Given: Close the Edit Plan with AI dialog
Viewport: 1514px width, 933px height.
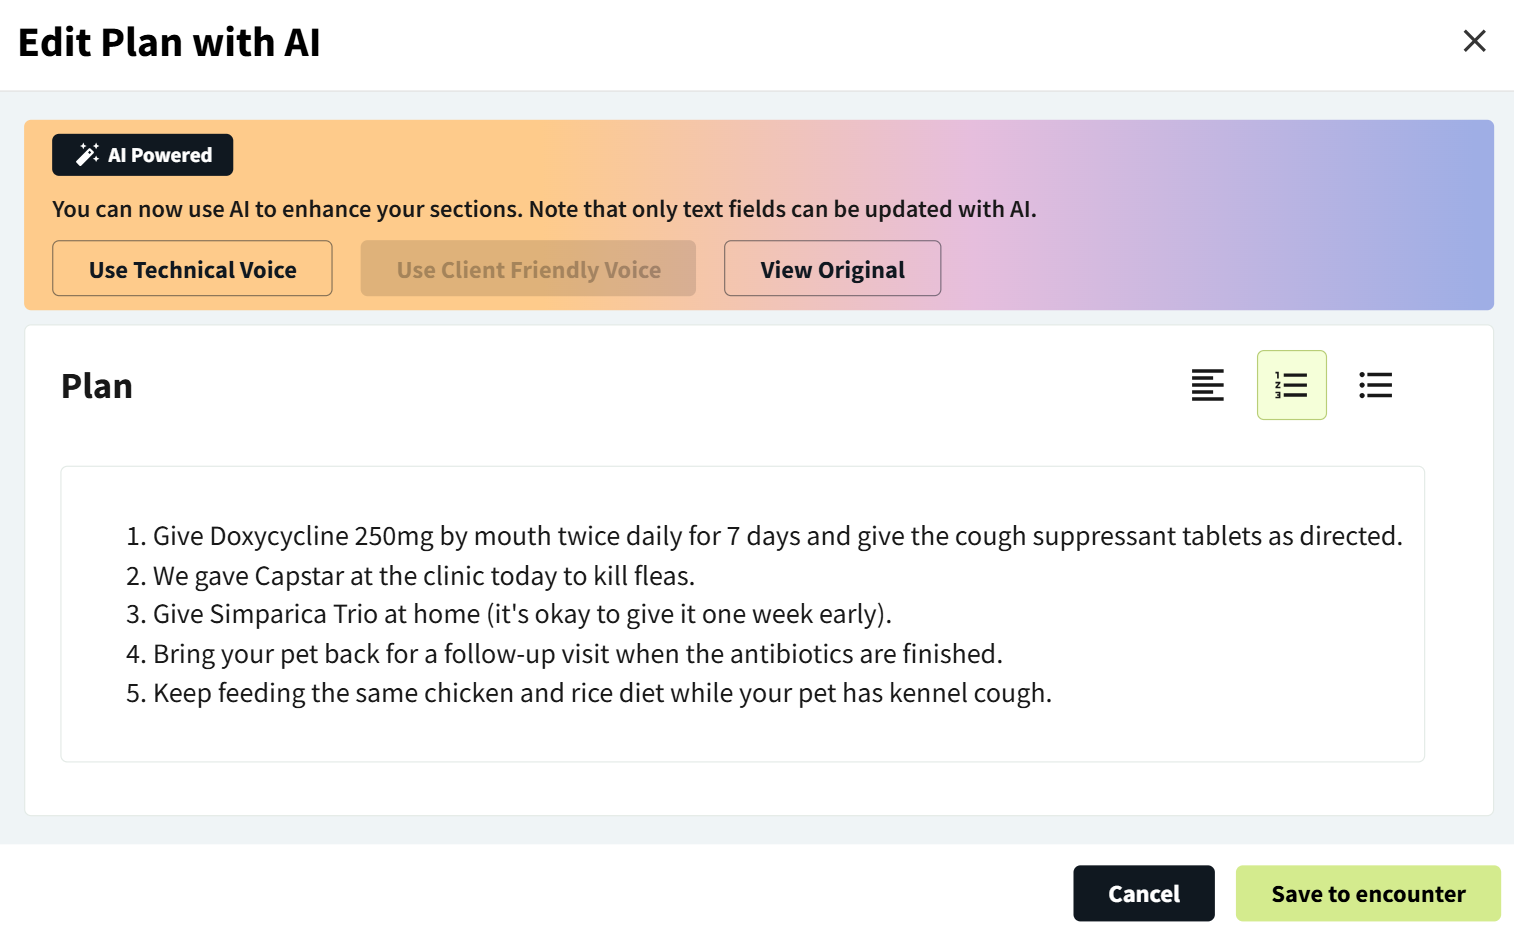Looking at the screenshot, I should [x=1474, y=41].
